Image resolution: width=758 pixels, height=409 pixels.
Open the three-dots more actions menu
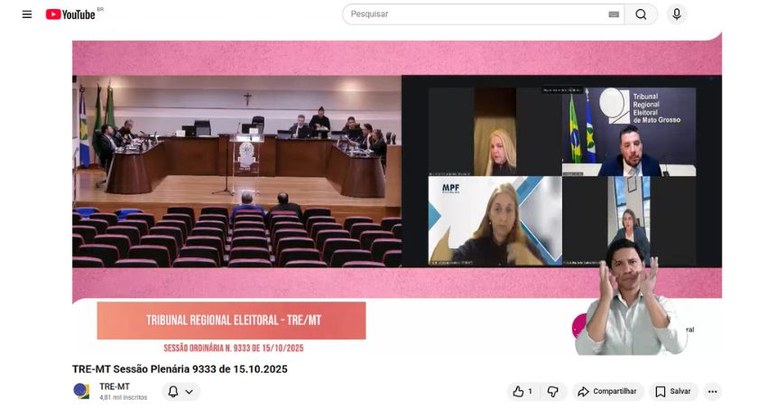tap(711, 391)
